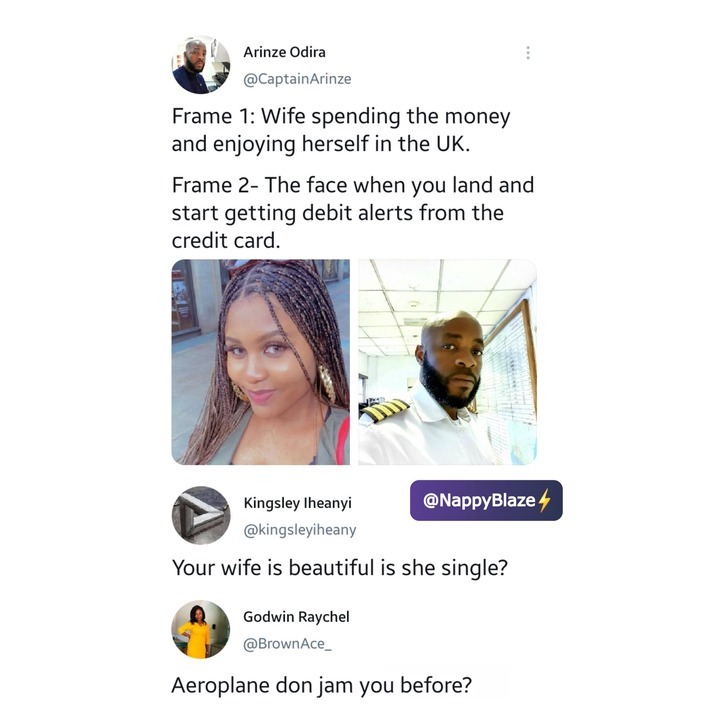Image resolution: width=720 pixels, height=720 pixels.
Task: Open the three-dot tweet options menu
Action: (528, 53)
